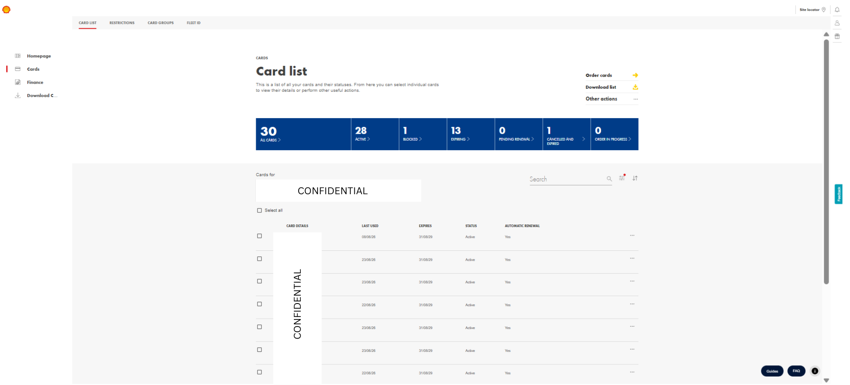The image size is (850, 385).
Task: Click the Site locator link
Action: [x=810, y=10]
